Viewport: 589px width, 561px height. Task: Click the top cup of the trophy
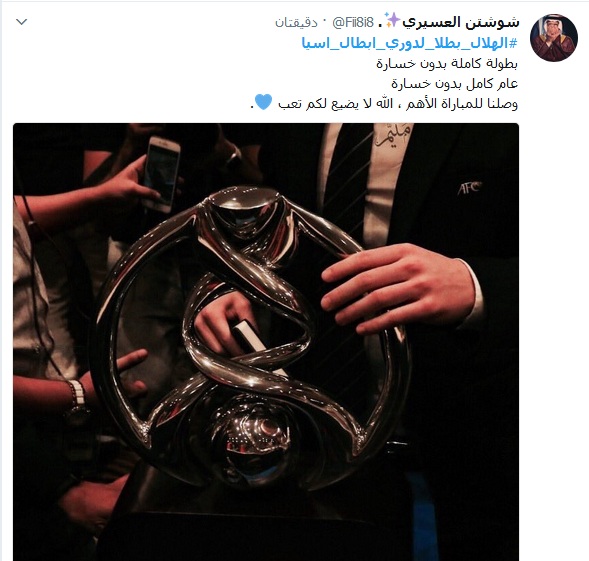[x=244, y=212]
